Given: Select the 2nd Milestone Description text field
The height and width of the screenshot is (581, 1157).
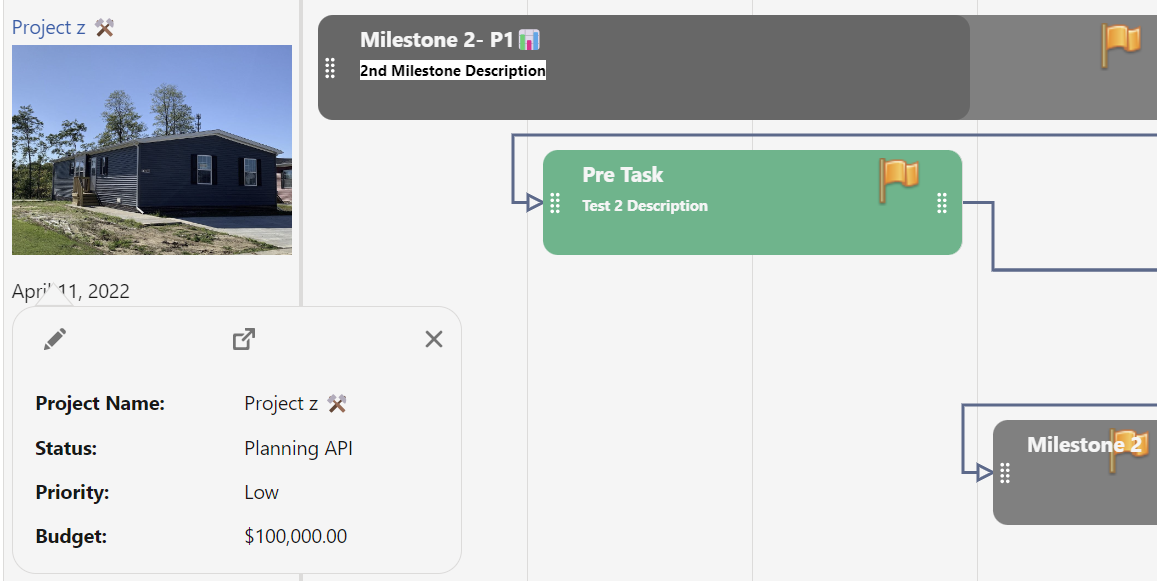Looking at the screenshot, I should (453, 70).
